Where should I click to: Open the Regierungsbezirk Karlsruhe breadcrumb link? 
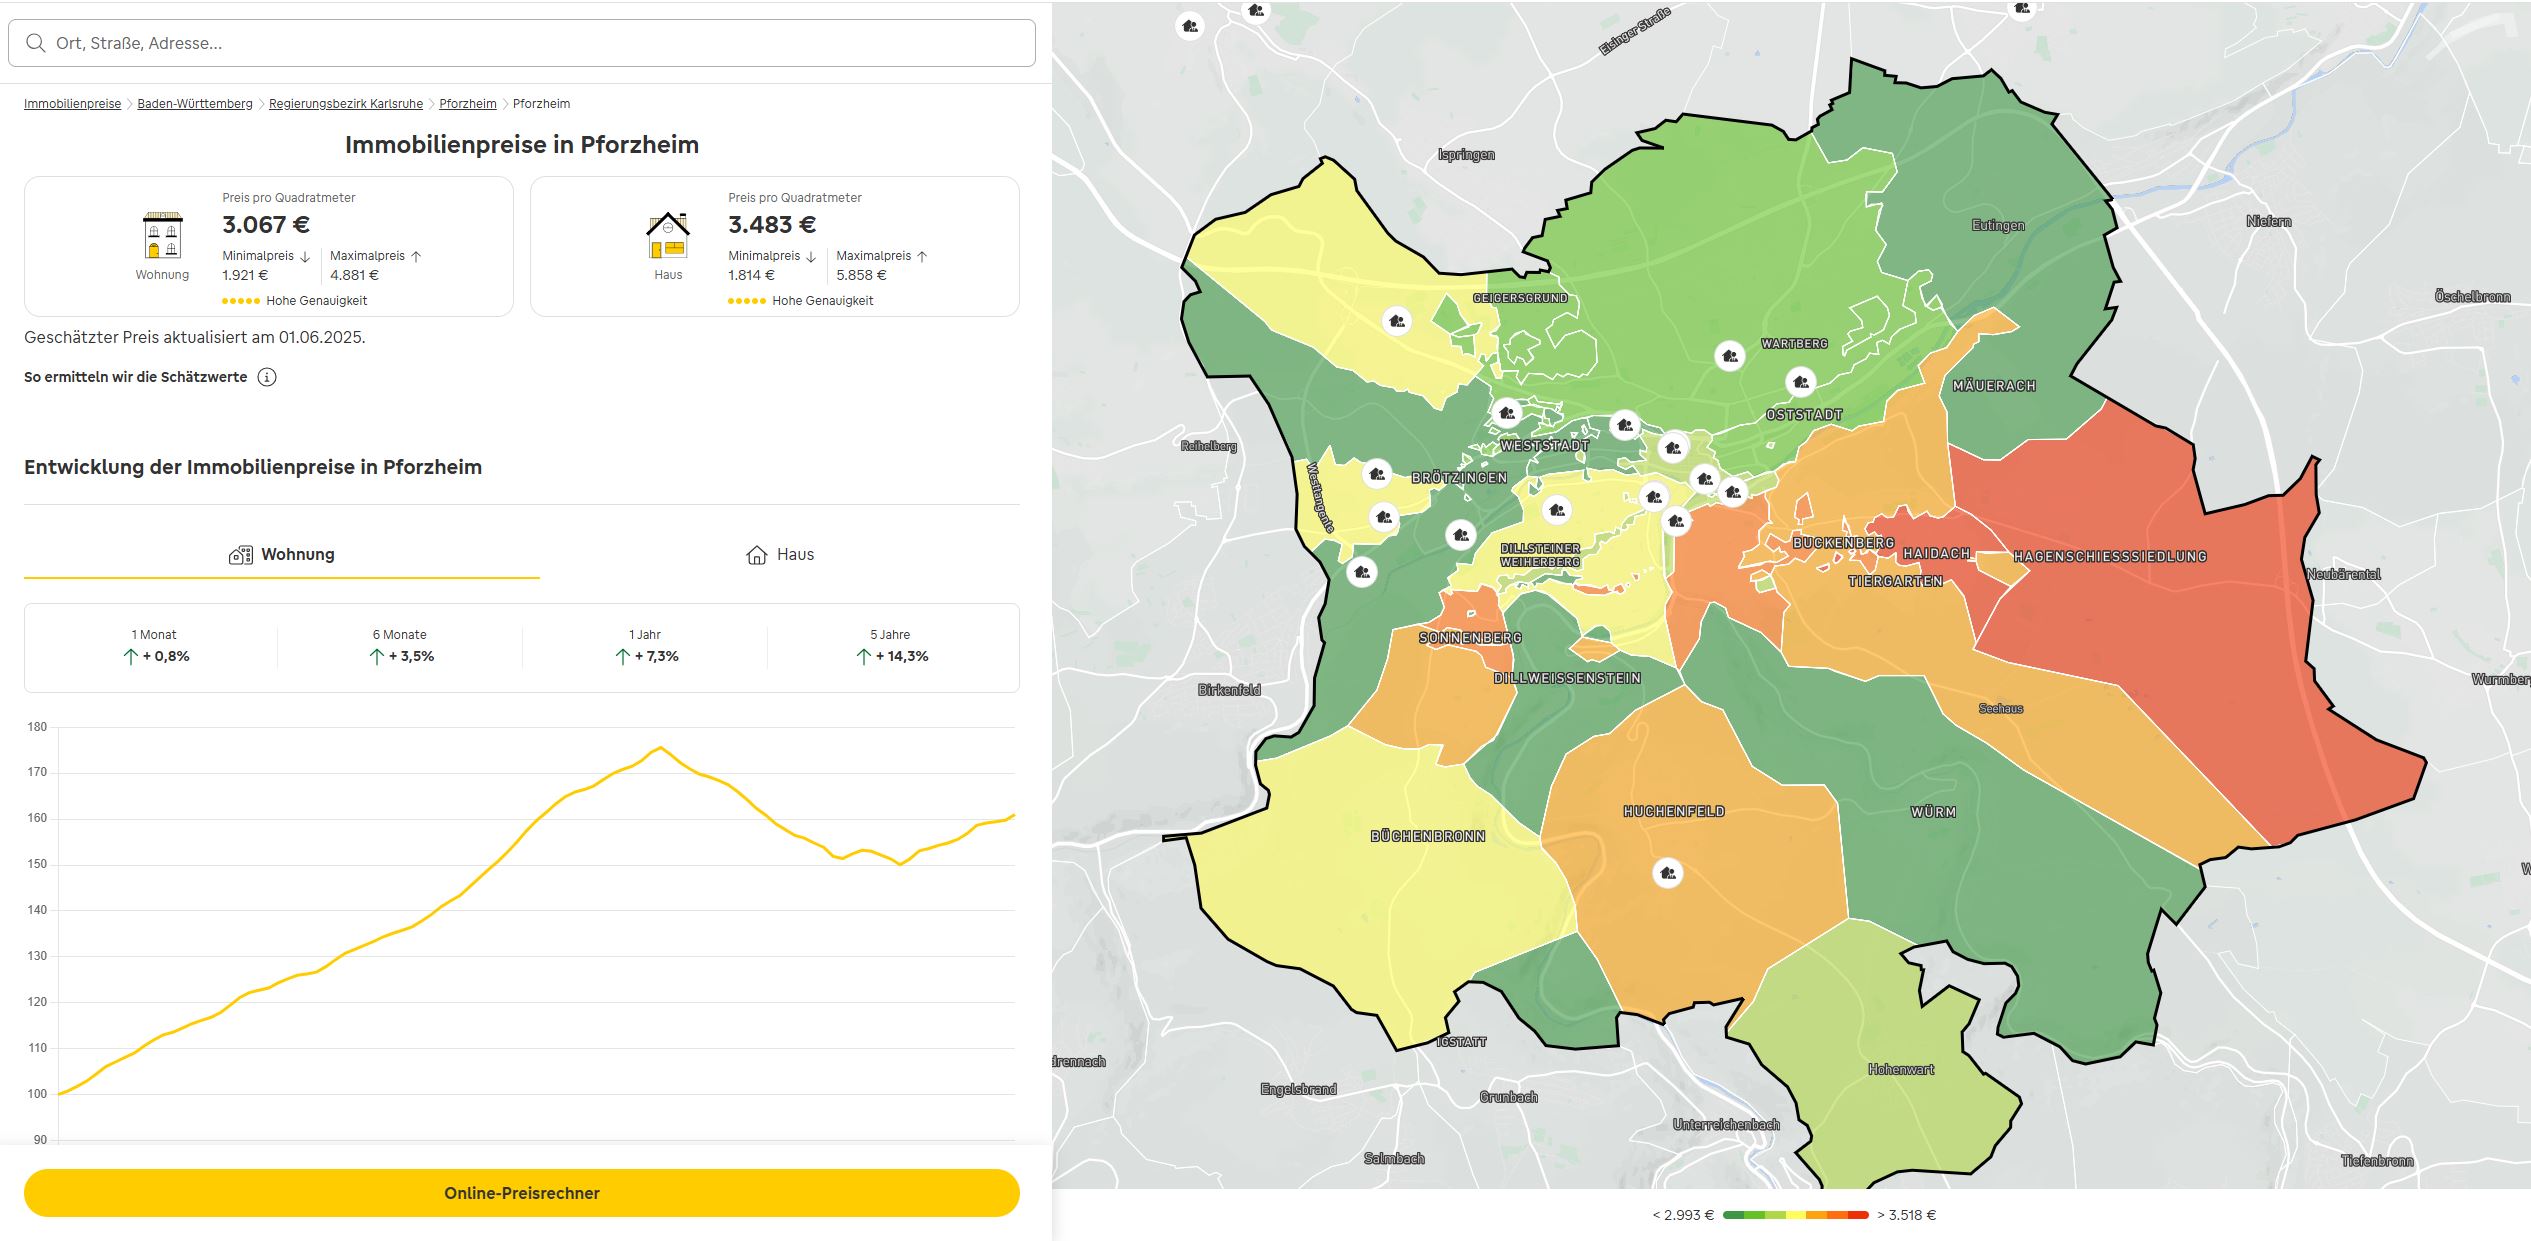coord(345,103)
